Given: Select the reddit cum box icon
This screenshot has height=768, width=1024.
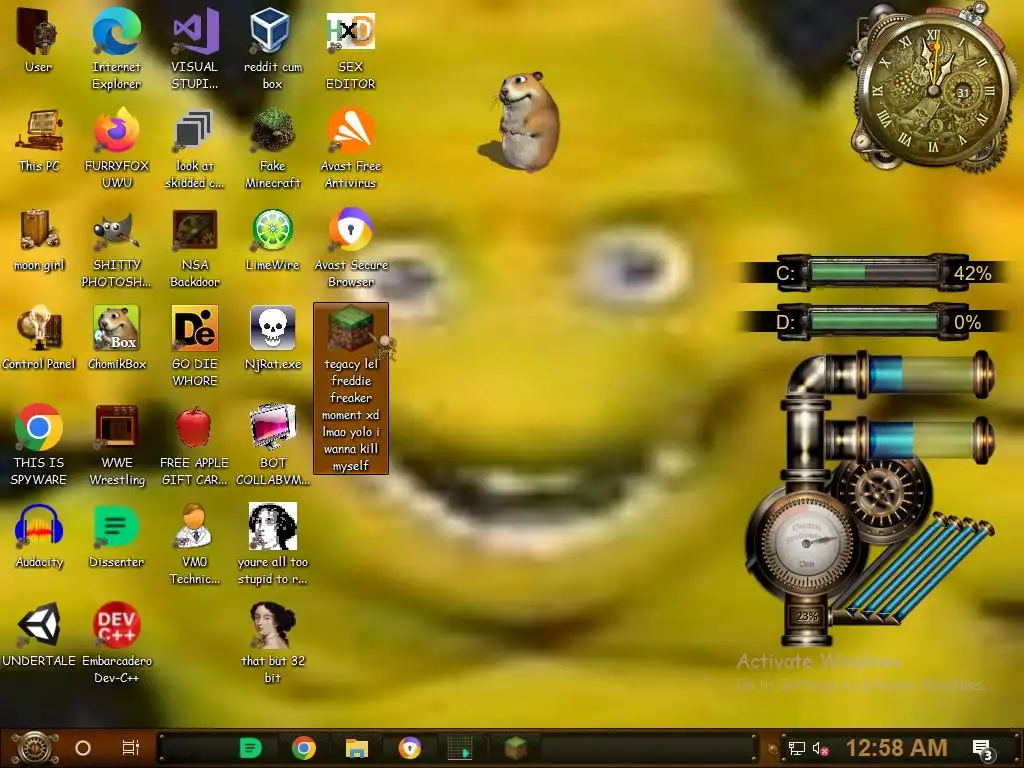Looking at the screenshot, I should click(x=272, y=48).
